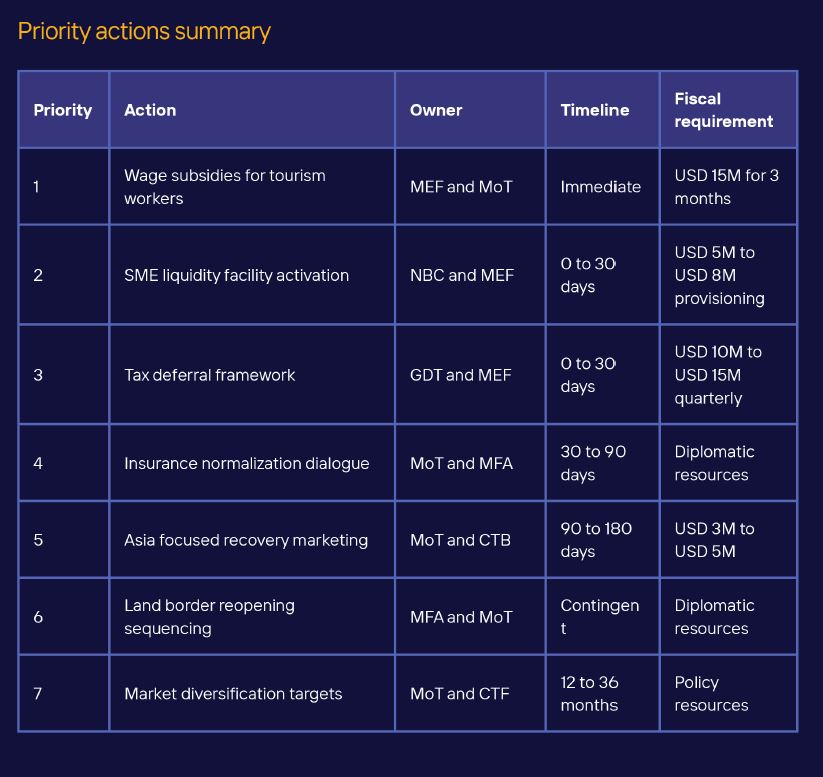Click the 'GDT and MEF' owner cell
Image resolution: width=823 pixels, height=777 pixels.
[460, 375]
